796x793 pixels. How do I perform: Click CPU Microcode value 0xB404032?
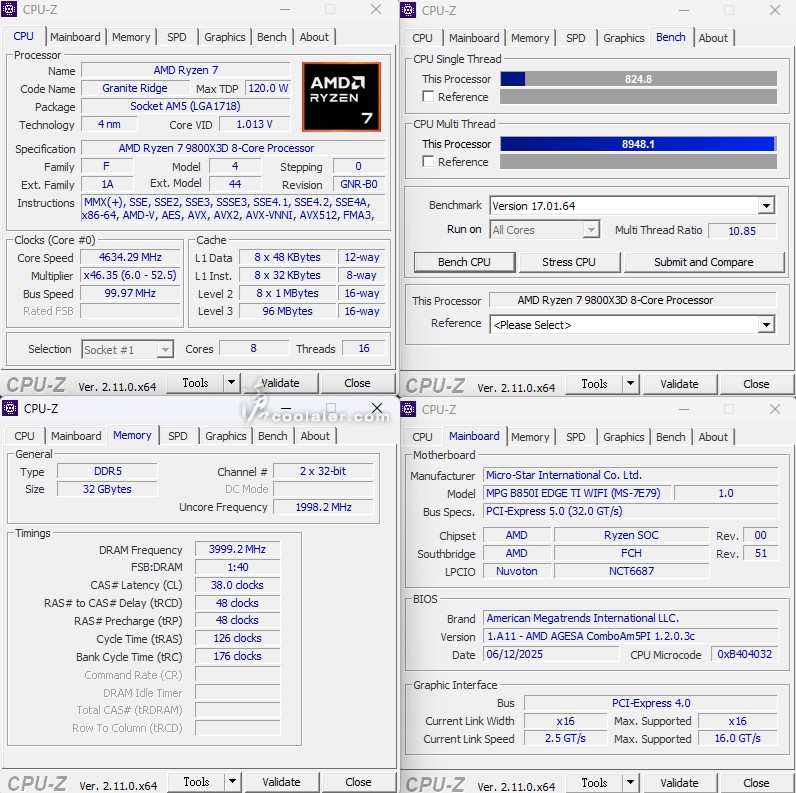744,654
